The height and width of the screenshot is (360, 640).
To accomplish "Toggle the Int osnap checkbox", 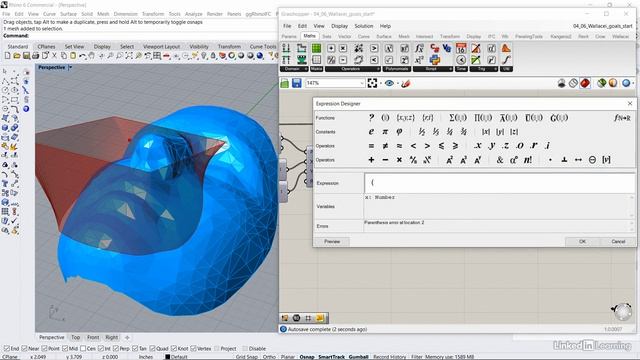I will click(x=101, y=349).
